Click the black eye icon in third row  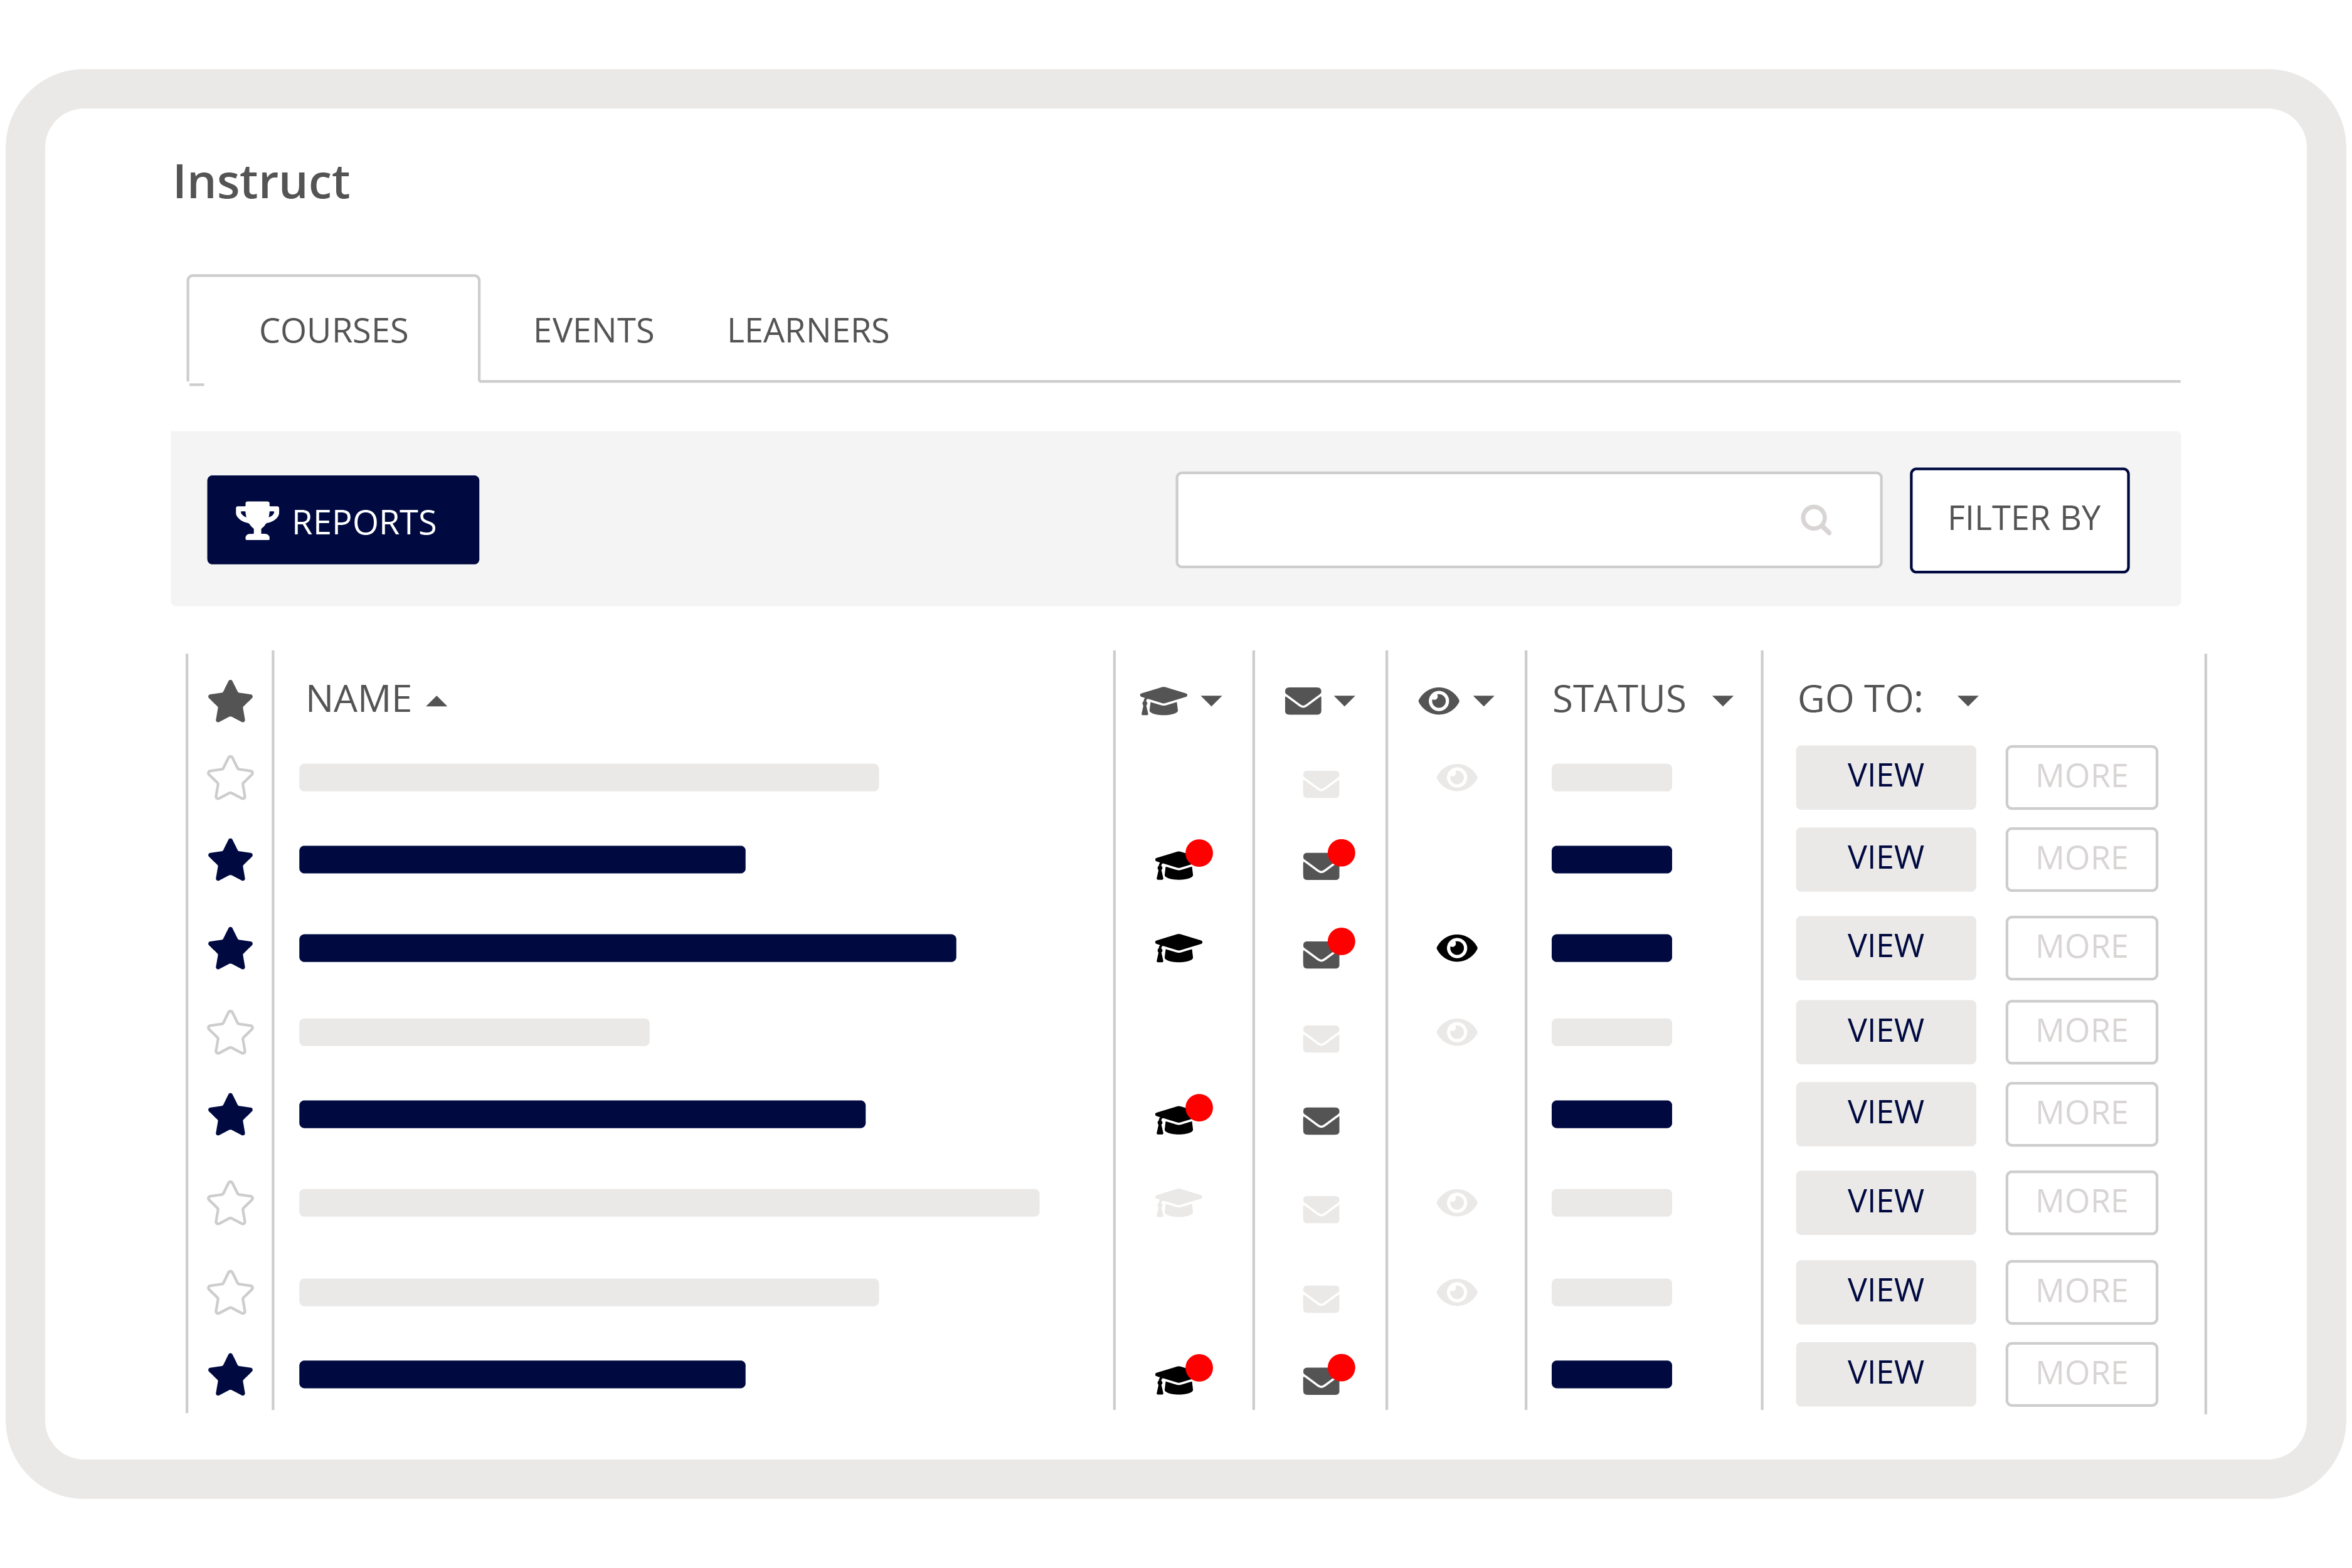(x=1456, y=947)
